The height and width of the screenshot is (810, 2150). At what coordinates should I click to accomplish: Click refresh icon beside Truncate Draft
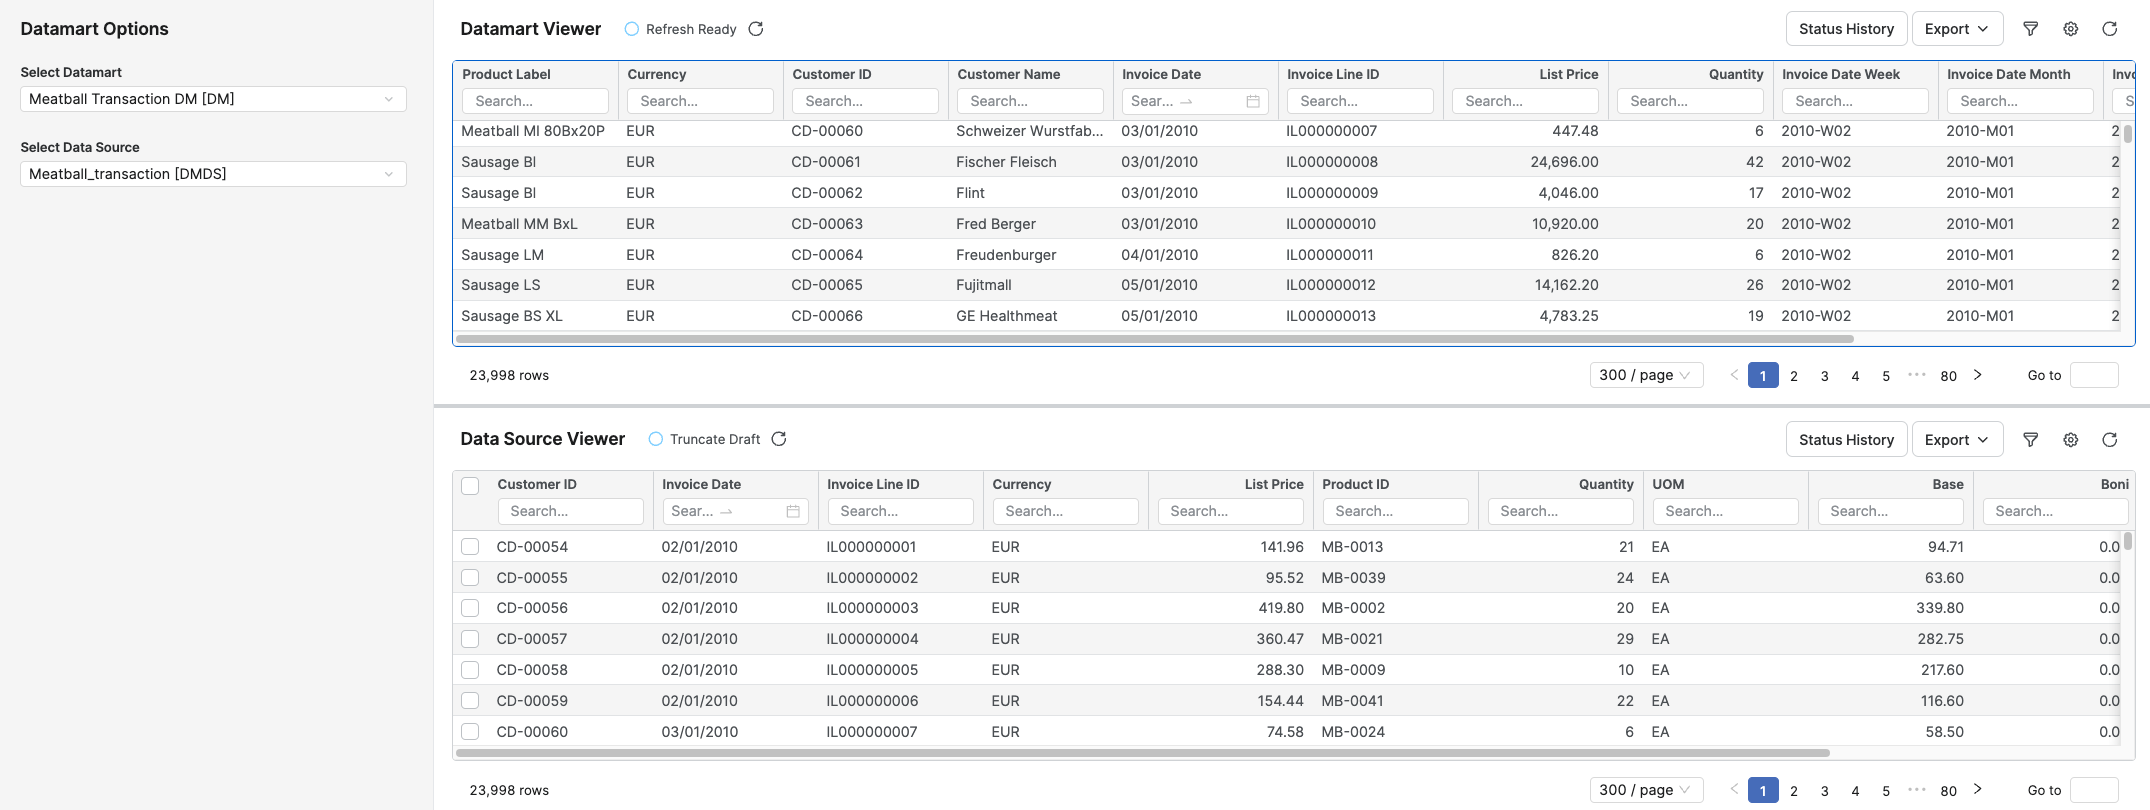click(779, 439)
